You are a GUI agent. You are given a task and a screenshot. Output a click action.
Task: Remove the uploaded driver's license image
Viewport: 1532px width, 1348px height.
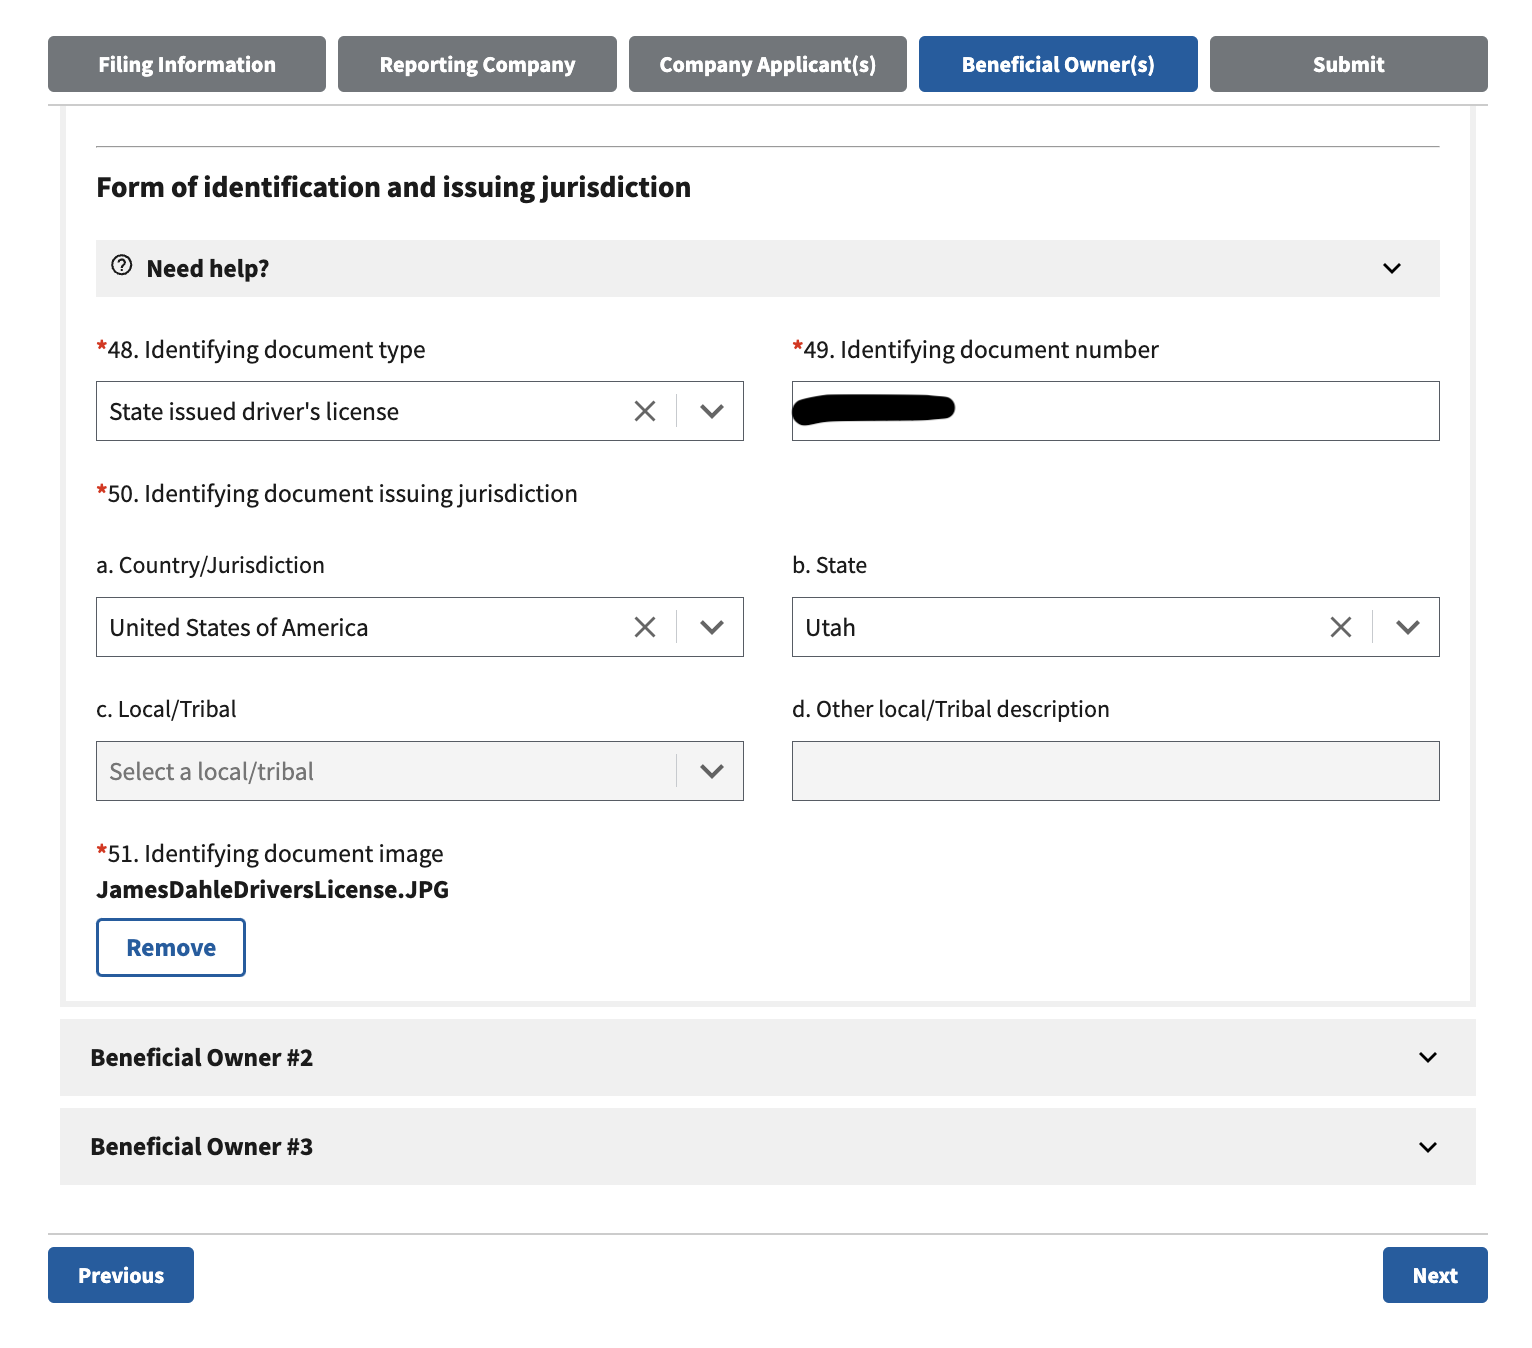tap(171, 947)
